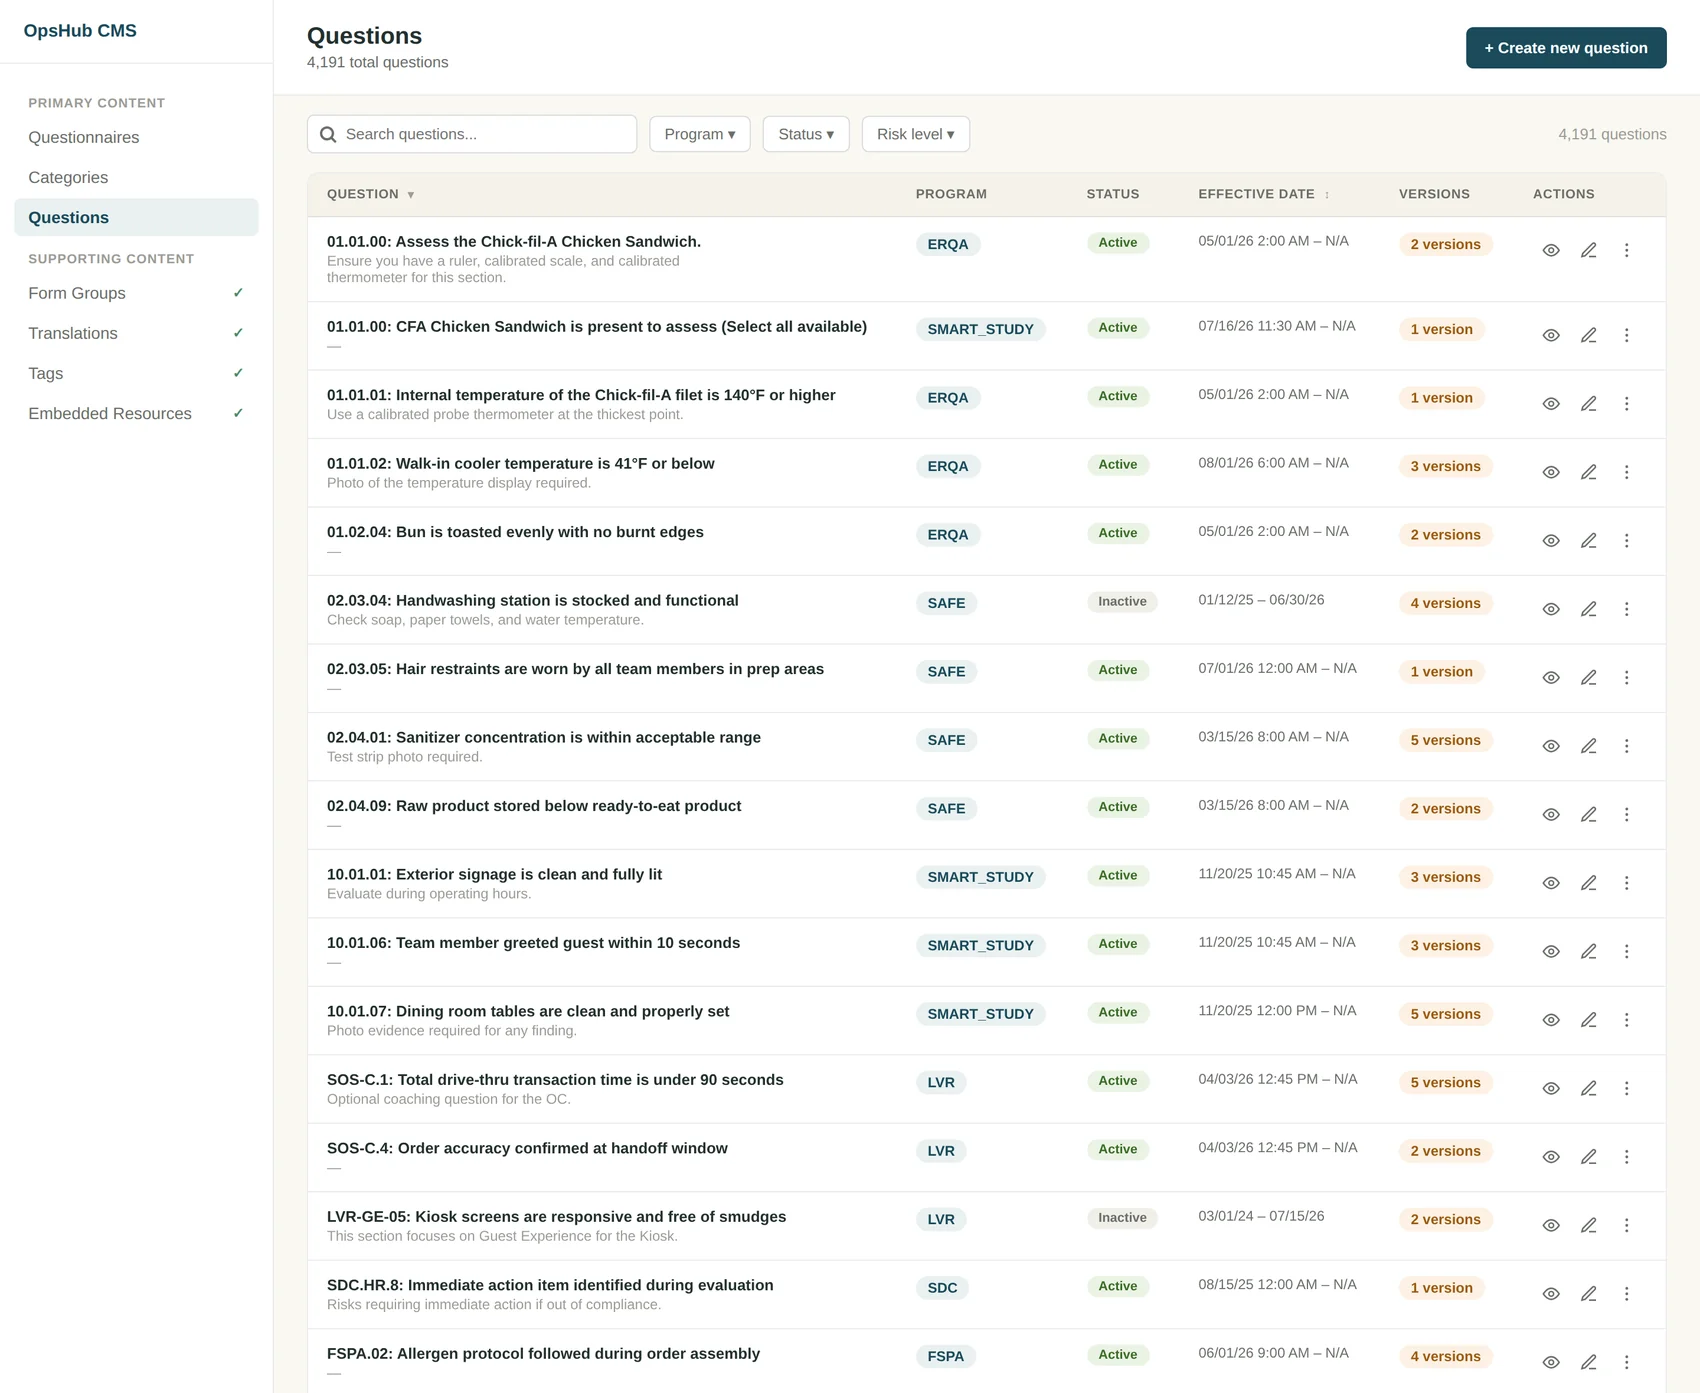The width and height of the screenshot is (1700, 1393).
Task: Expand 4 versions for Handwashing station row
Action: click(1445, 603)
